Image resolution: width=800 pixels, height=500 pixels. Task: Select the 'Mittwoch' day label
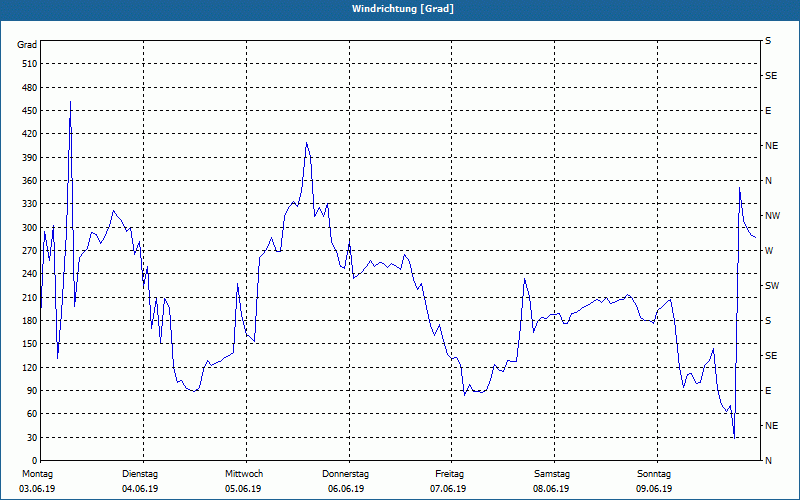244,474
